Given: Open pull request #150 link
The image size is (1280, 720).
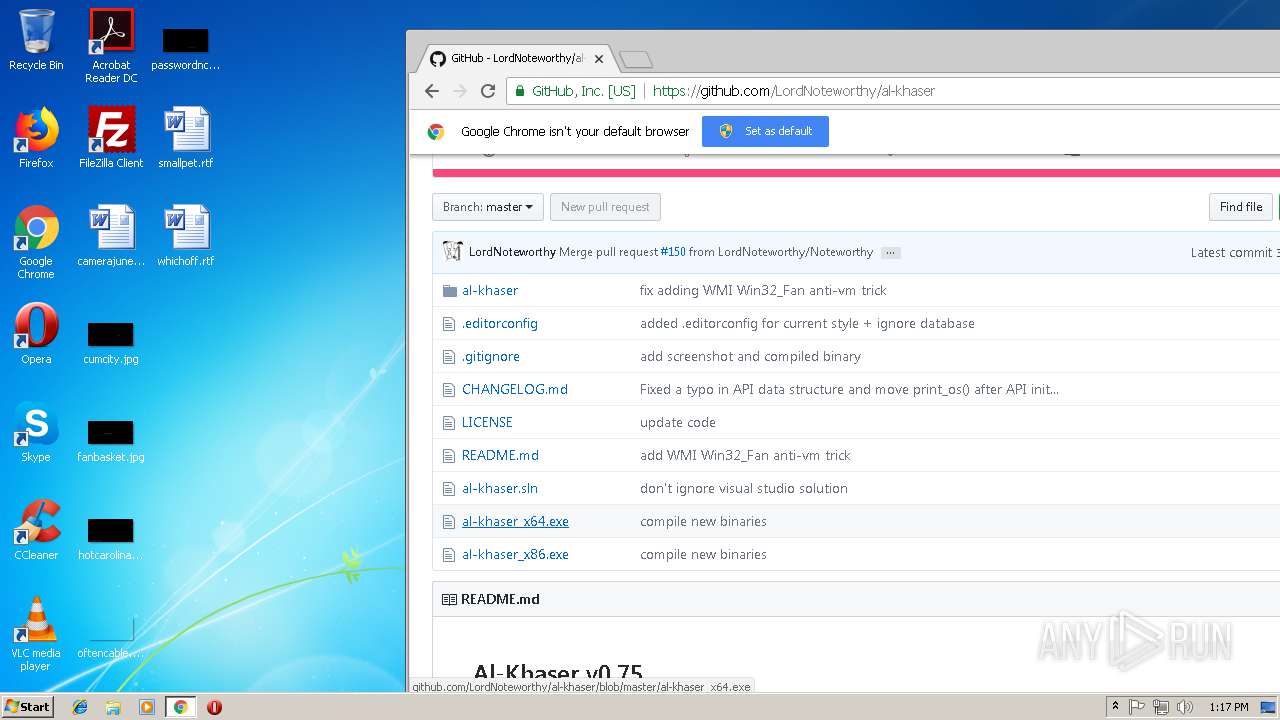Looking at the screenshot, I should pos(673,252).
